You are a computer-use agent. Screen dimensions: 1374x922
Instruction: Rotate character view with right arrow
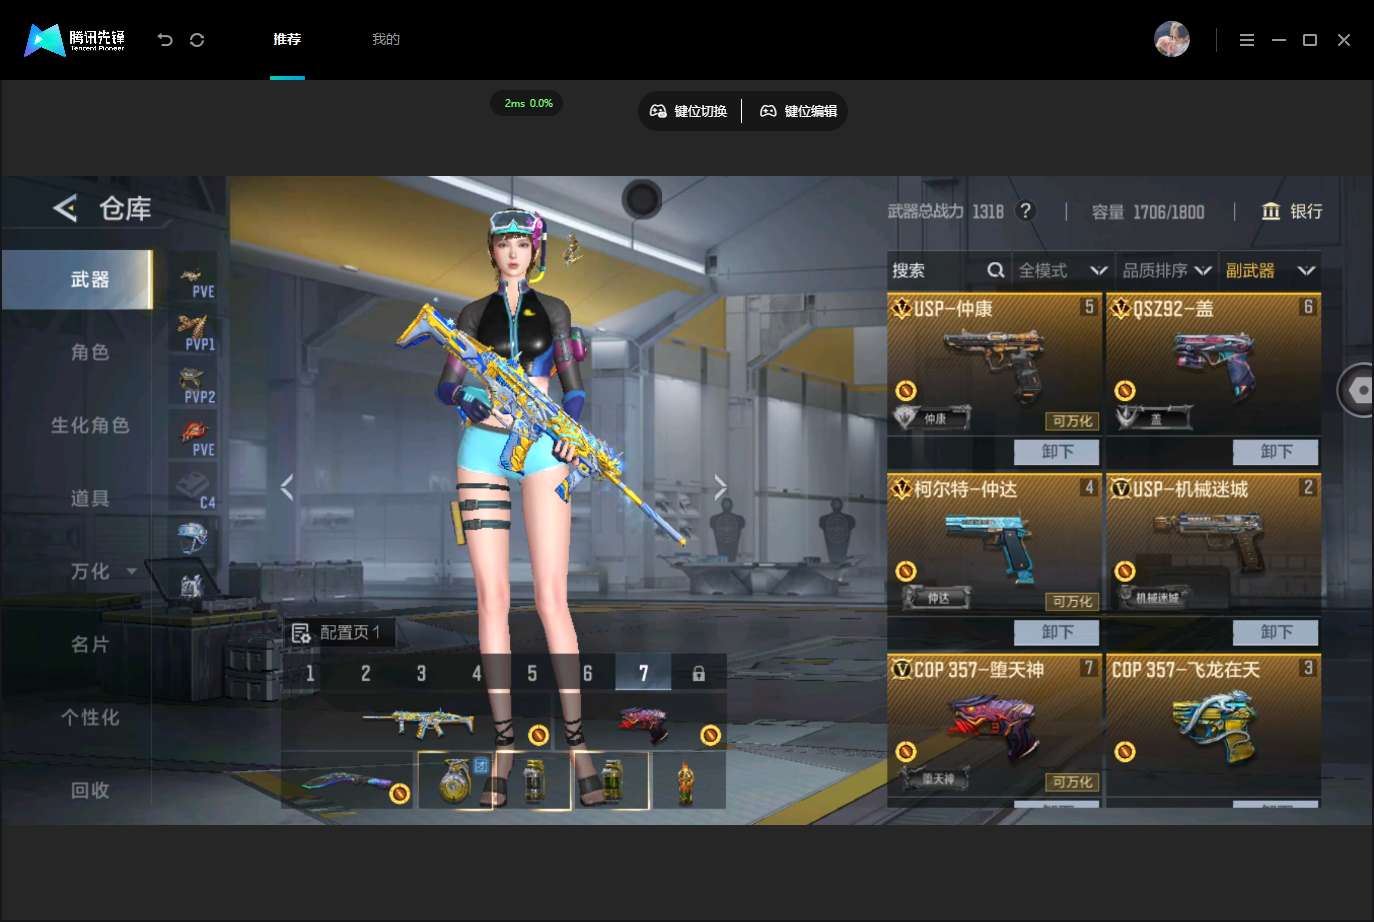tap(720, 487)
